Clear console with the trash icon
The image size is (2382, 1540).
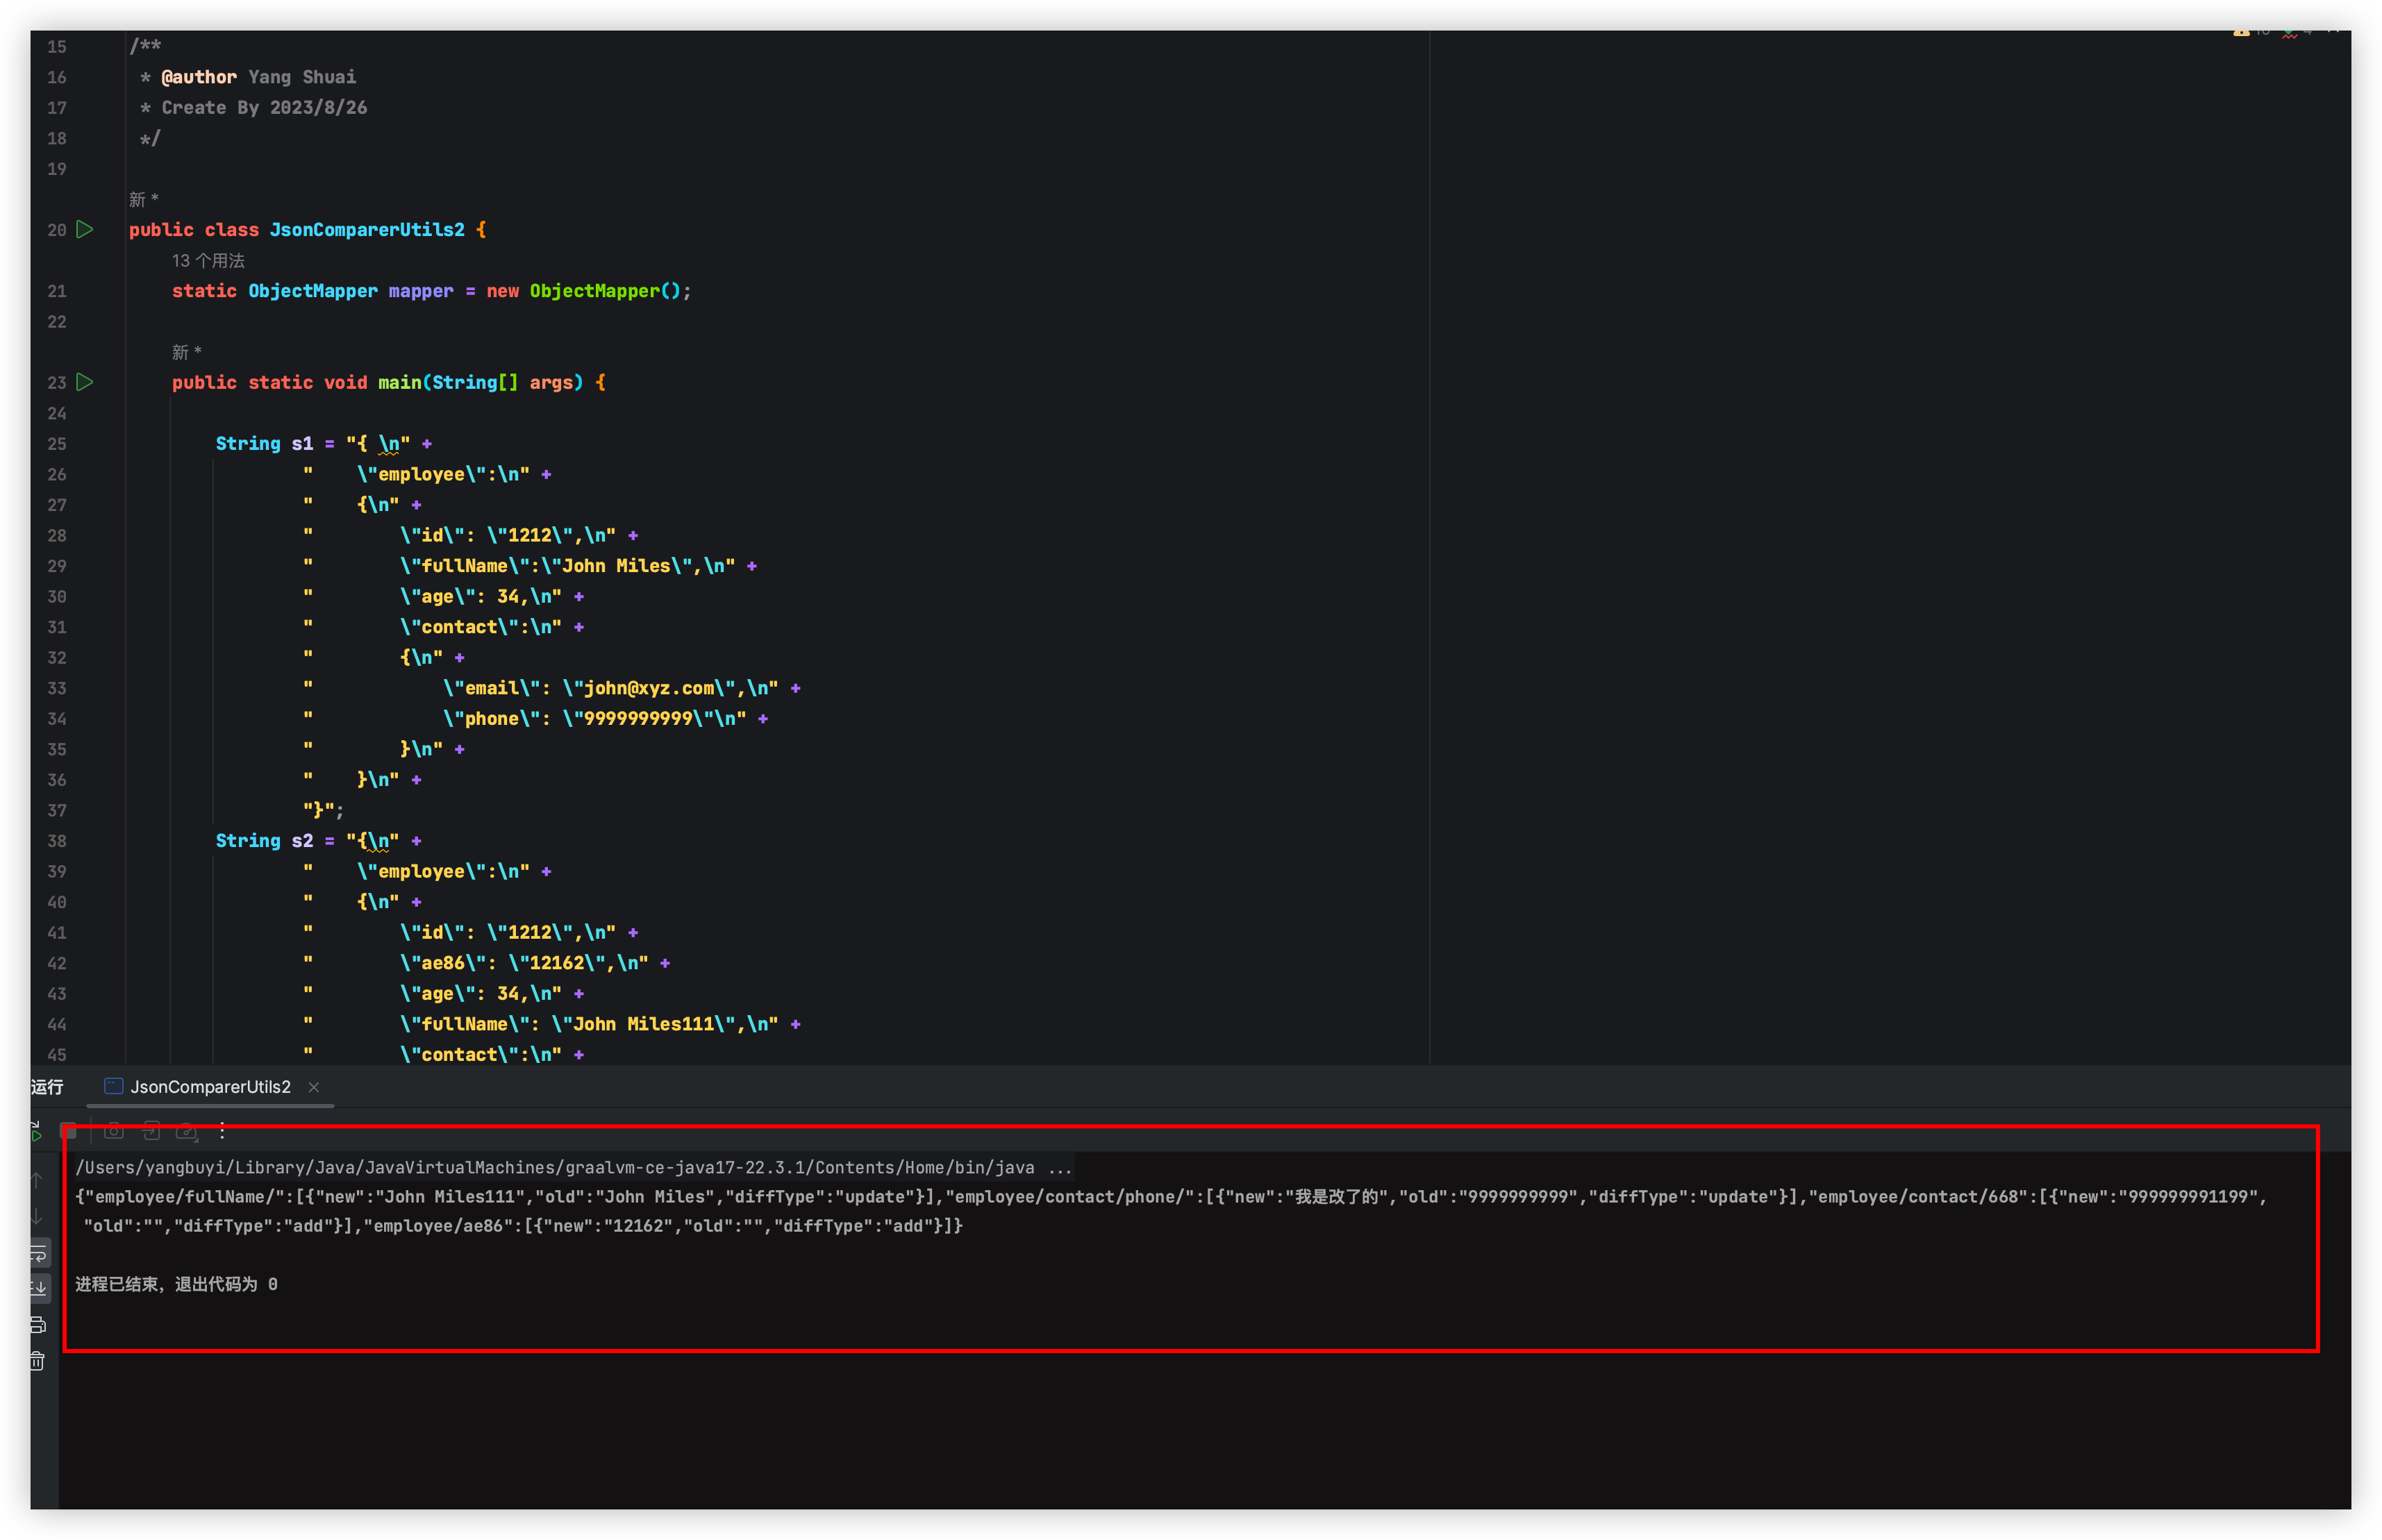coord(38,1361)
